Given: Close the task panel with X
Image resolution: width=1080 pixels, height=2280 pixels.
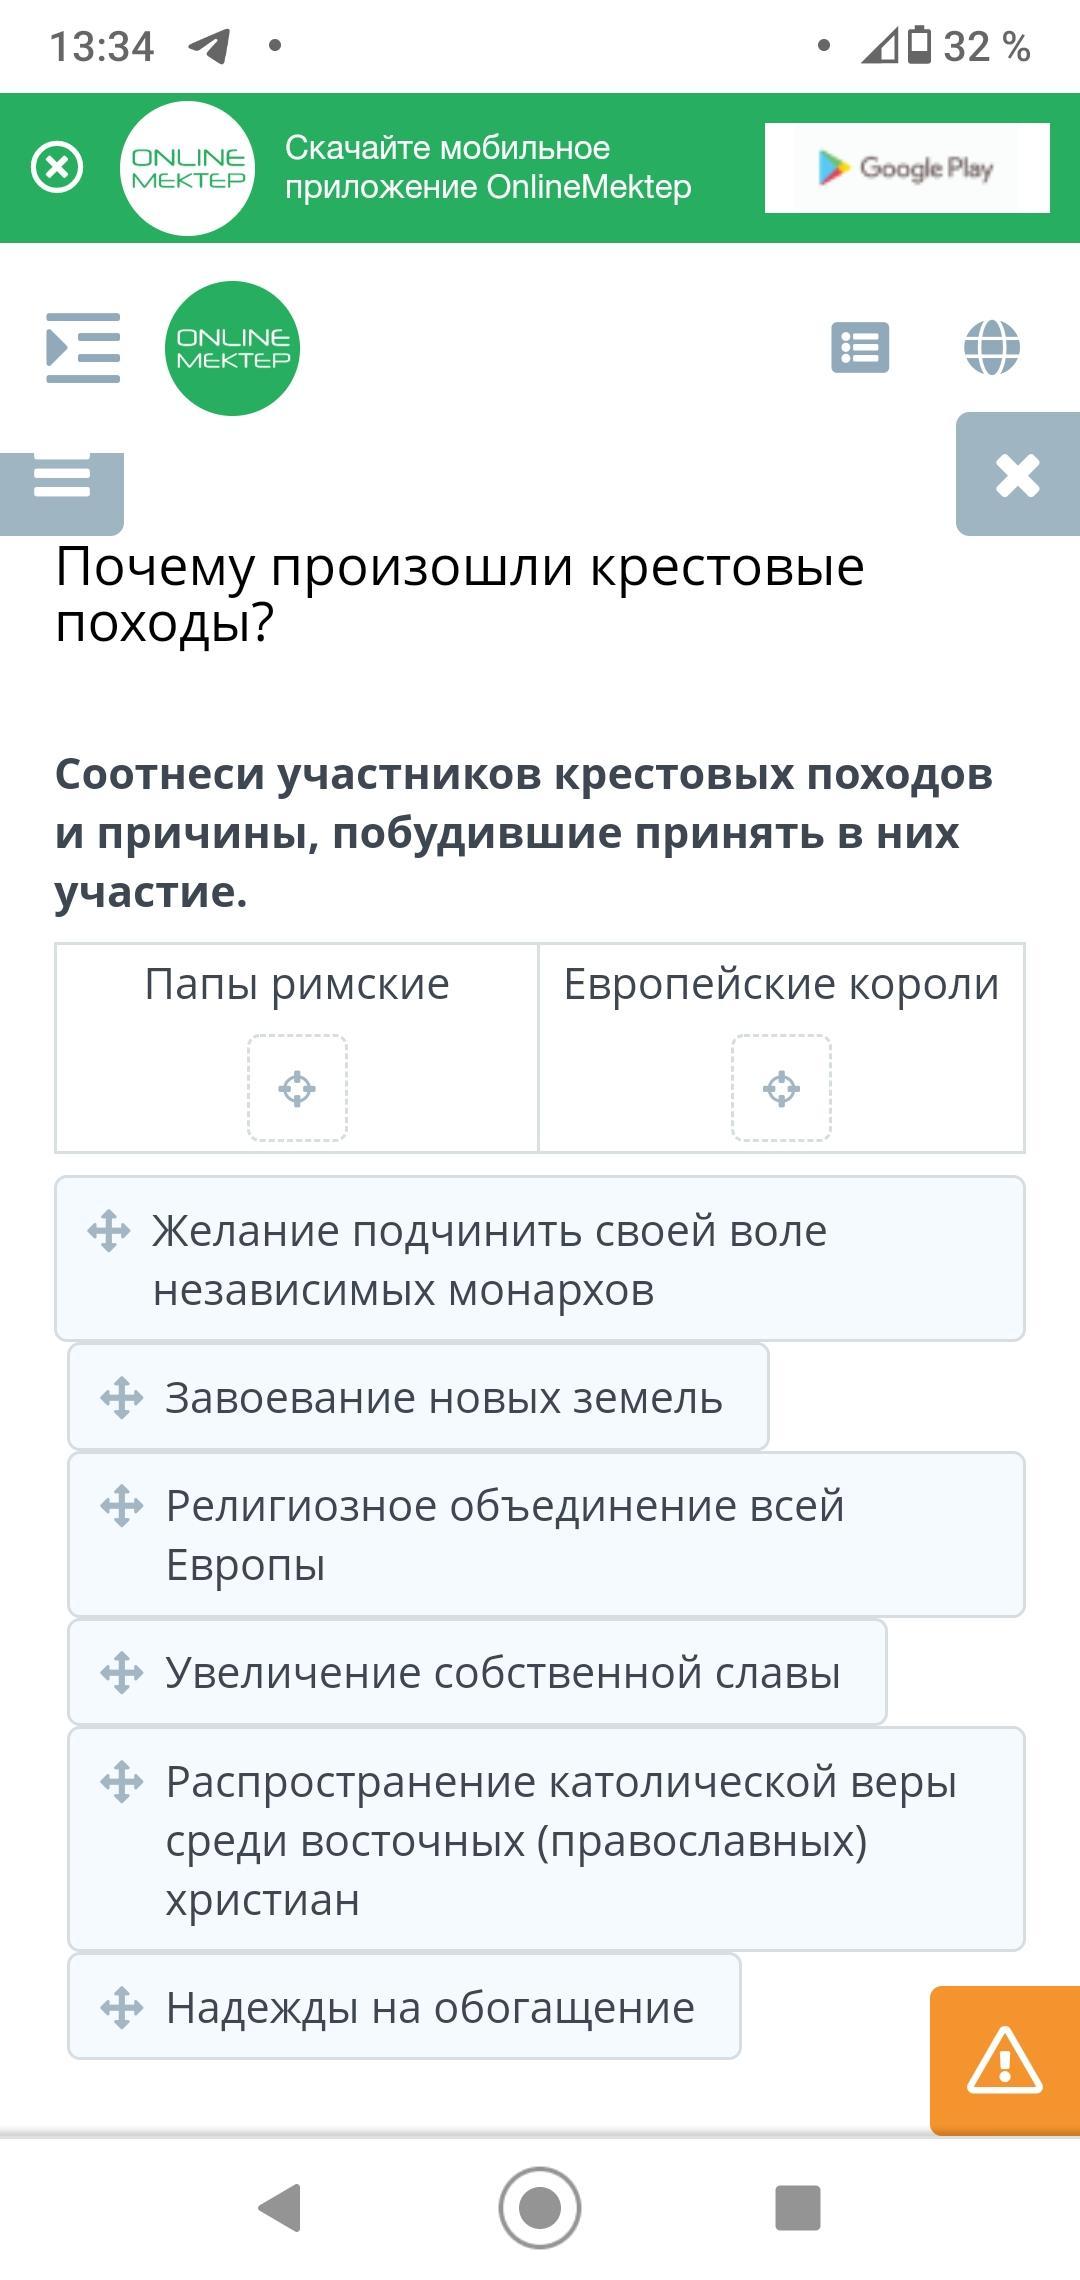Looking at the screenshot, I should pos(1017,475).
